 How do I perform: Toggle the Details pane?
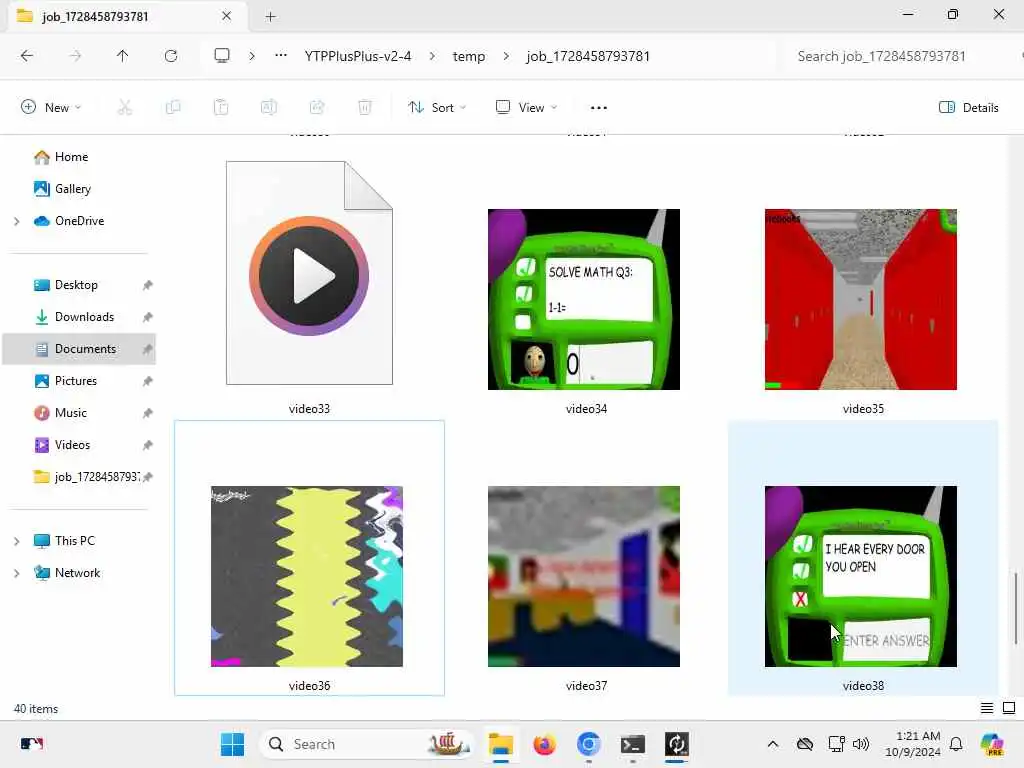969,108
